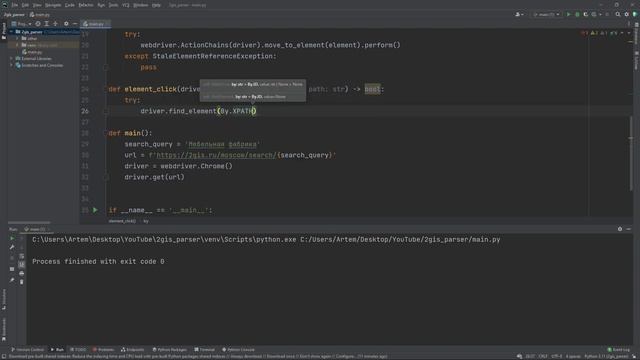Open the Endpoints tool window
Screen dimensions: 640x360
(132, 350)
